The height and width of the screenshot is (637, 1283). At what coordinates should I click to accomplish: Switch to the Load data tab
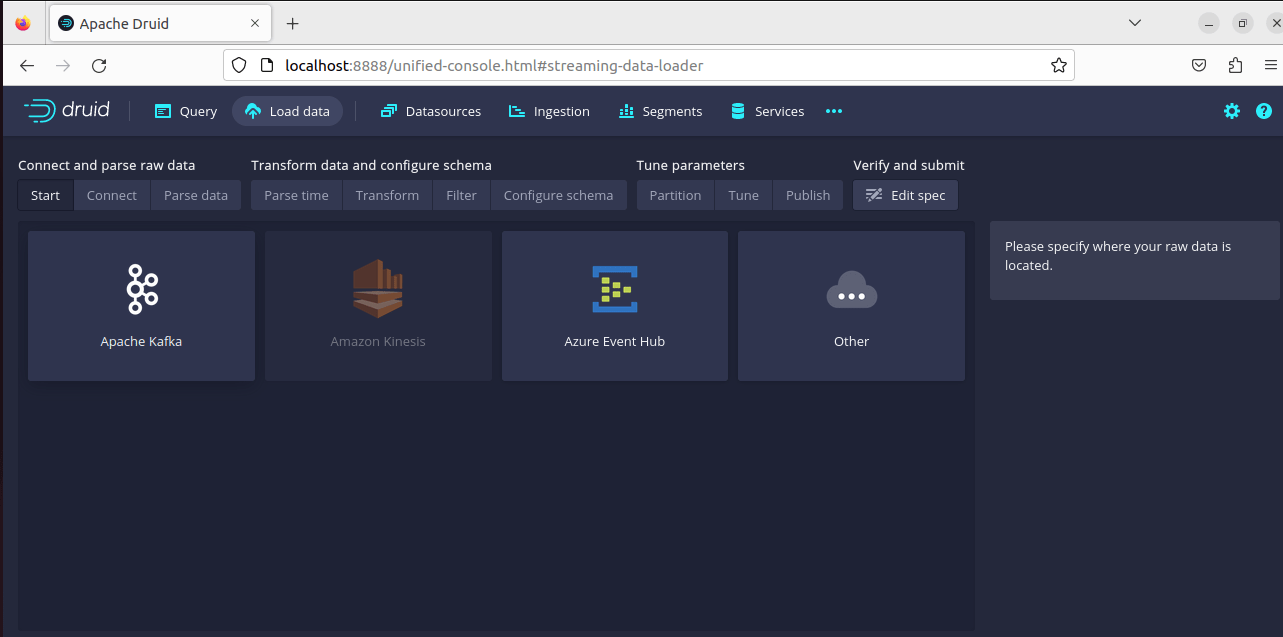point(287,111)
